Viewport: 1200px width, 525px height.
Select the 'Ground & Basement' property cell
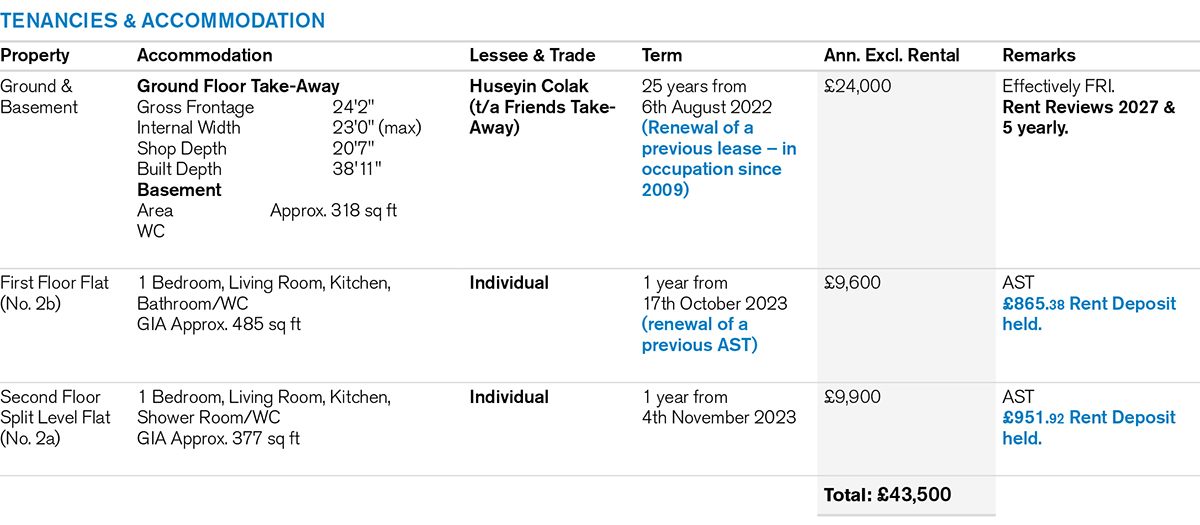(x=38, y=97)
